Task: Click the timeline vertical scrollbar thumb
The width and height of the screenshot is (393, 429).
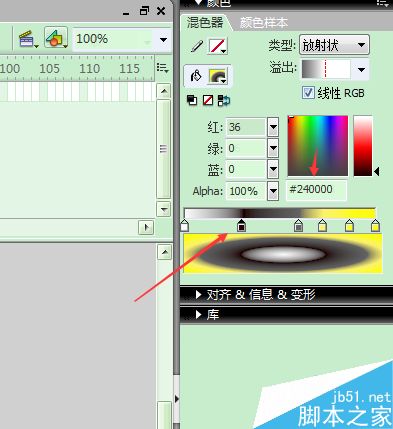Action: click(x=164, y=149)
